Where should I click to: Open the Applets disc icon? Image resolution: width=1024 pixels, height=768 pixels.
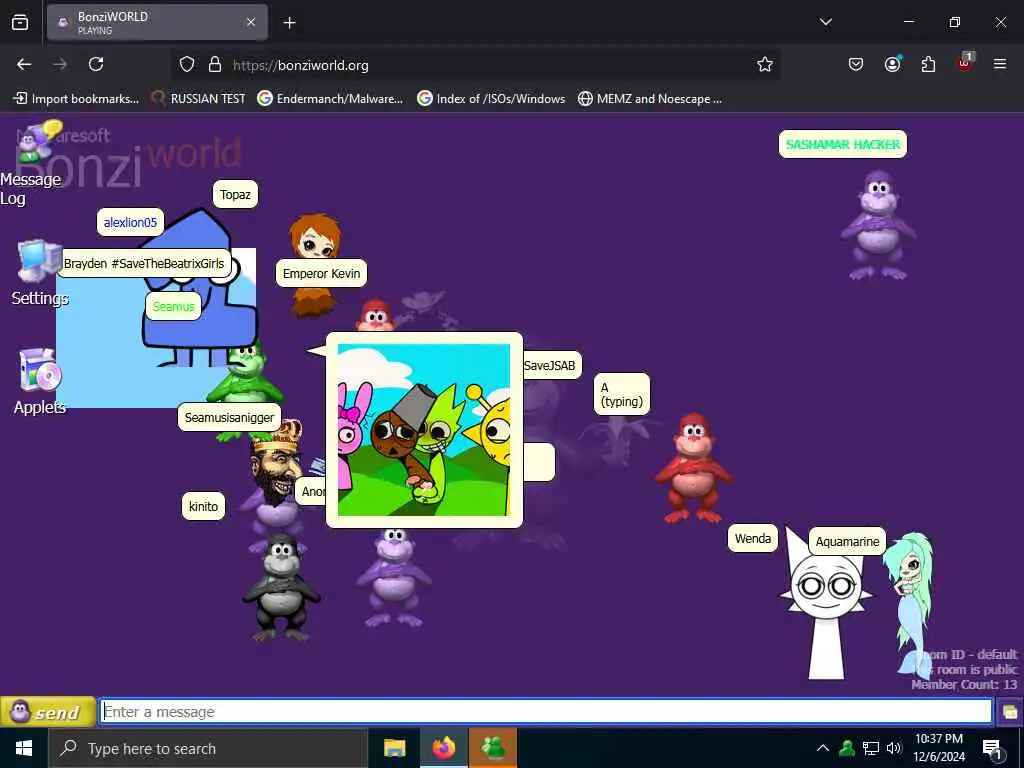pos(39,371)
